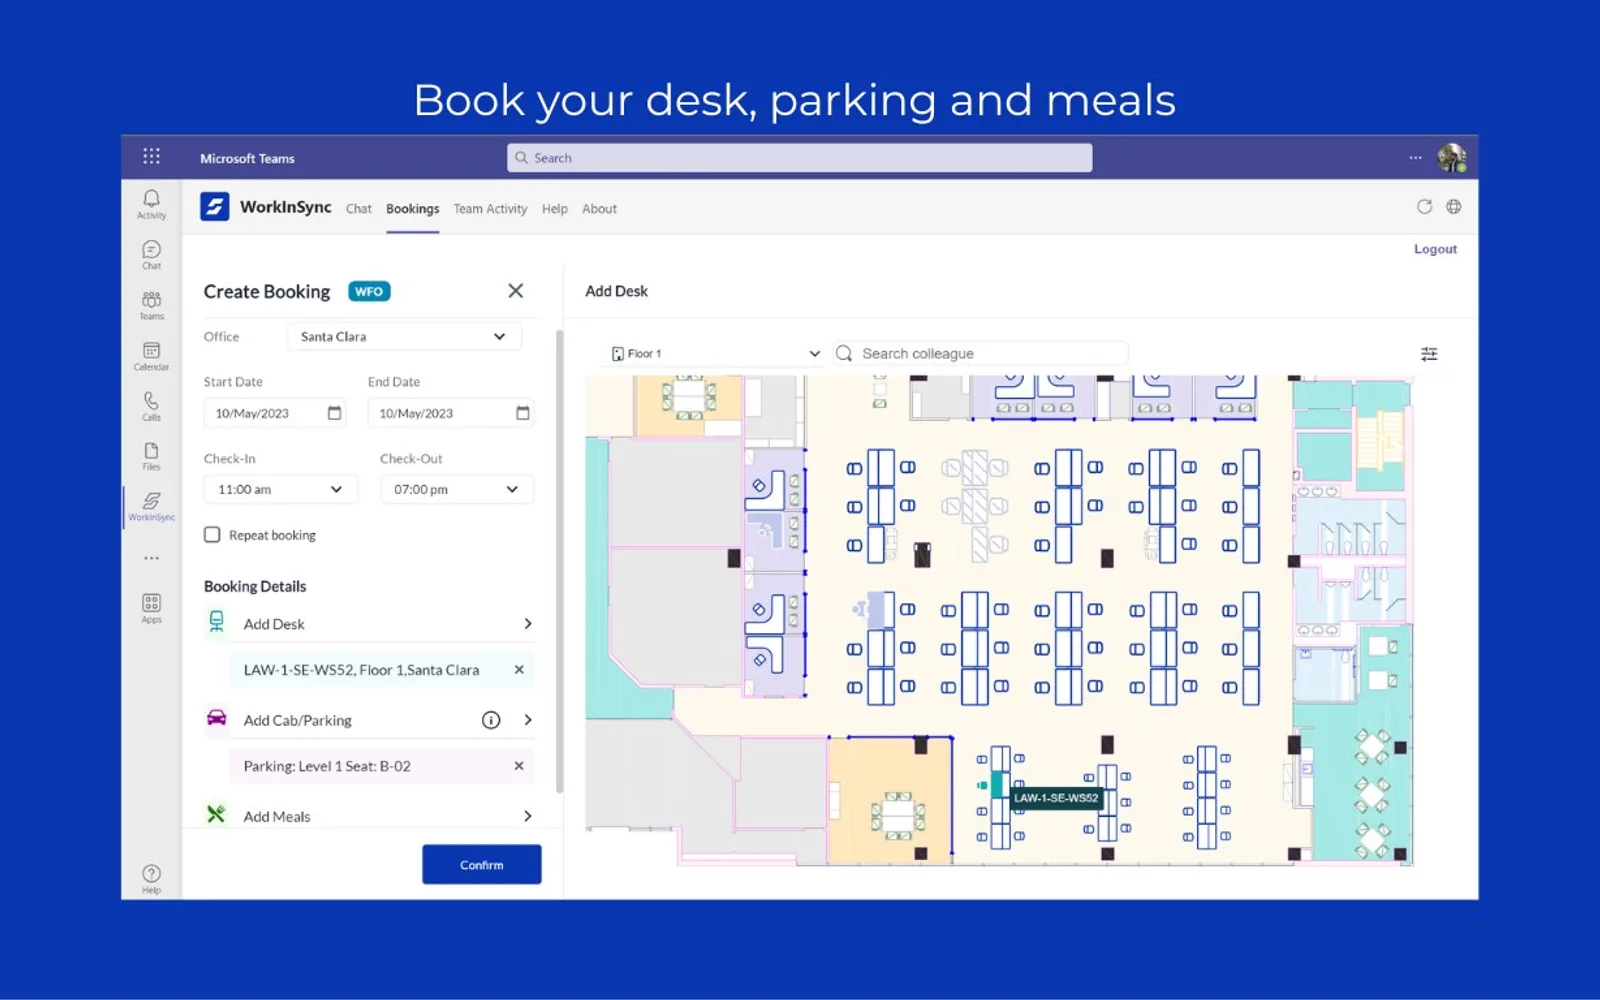Open the About tab
This screenshot has height=1000, width=1600.
point(600,209)
